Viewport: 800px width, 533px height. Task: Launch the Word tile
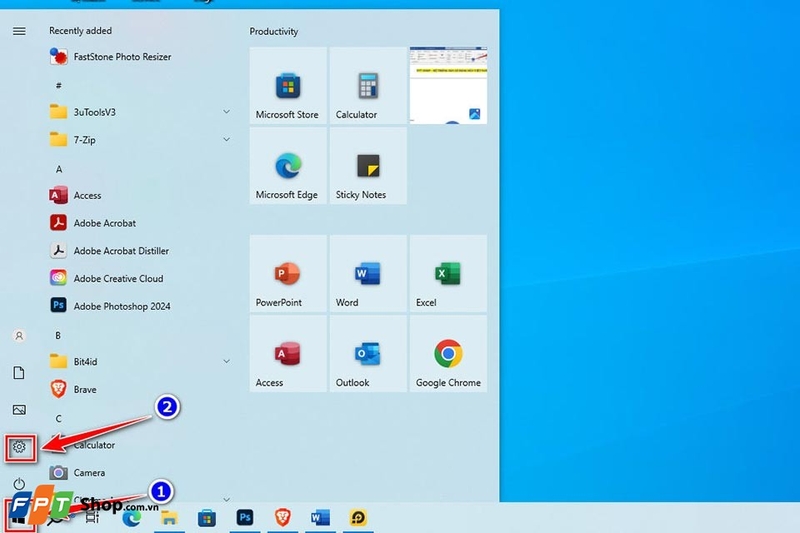point(368,273)
